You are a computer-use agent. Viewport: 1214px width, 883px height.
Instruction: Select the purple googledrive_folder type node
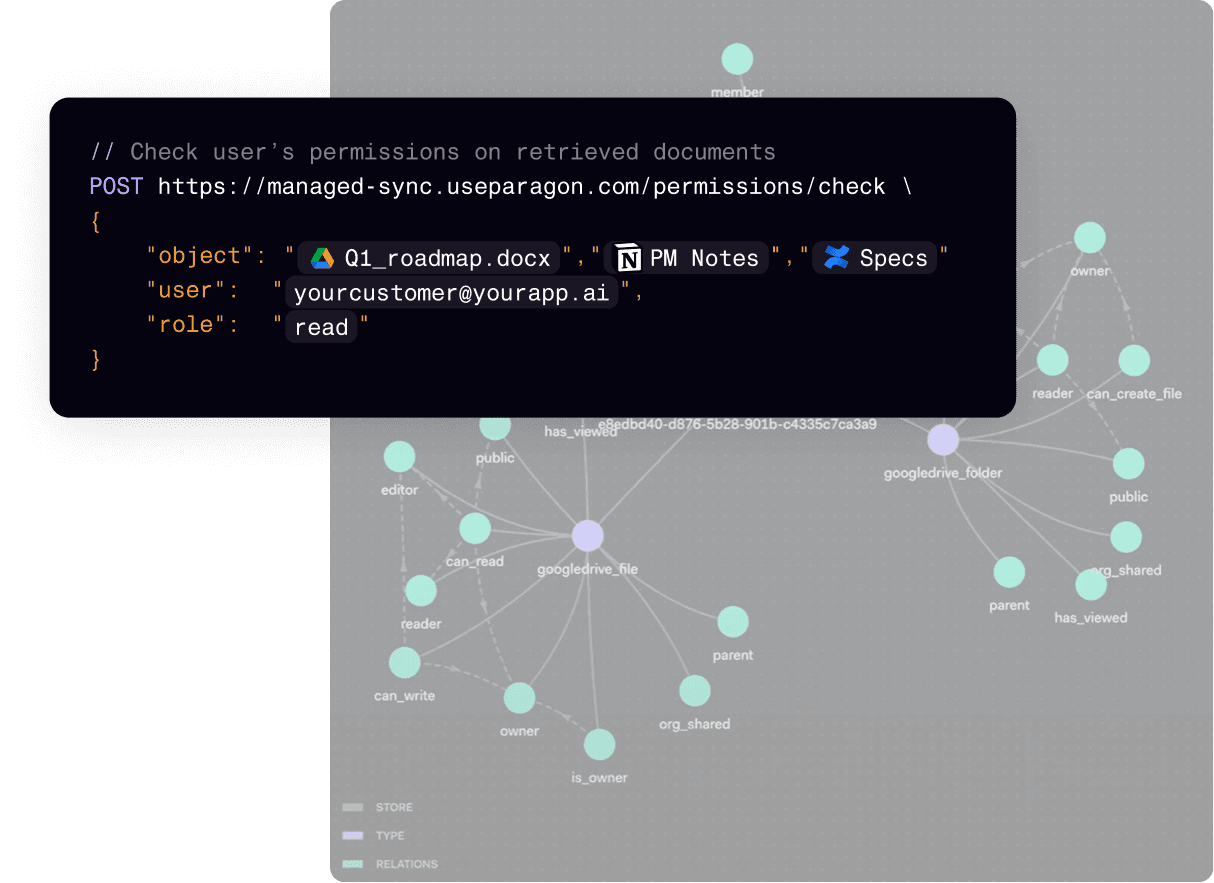pos(942,439)
